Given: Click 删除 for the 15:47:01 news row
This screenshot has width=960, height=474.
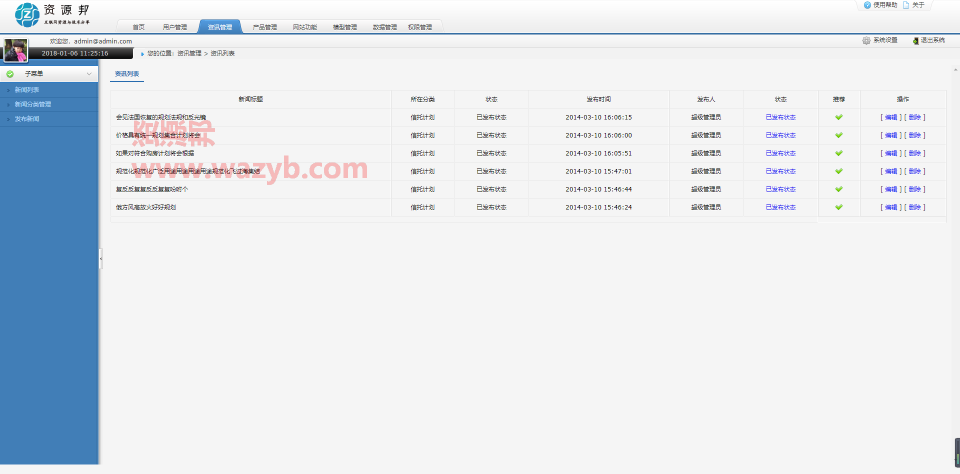Looking at the screenshot, I should coord(915,171).
